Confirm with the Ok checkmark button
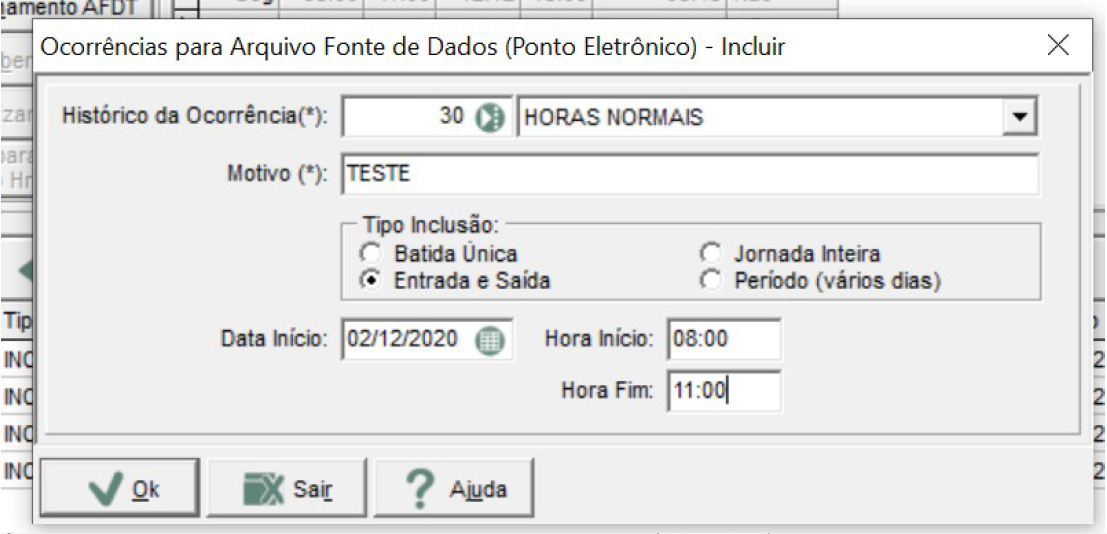1107x534 pixels. (120, 490)
